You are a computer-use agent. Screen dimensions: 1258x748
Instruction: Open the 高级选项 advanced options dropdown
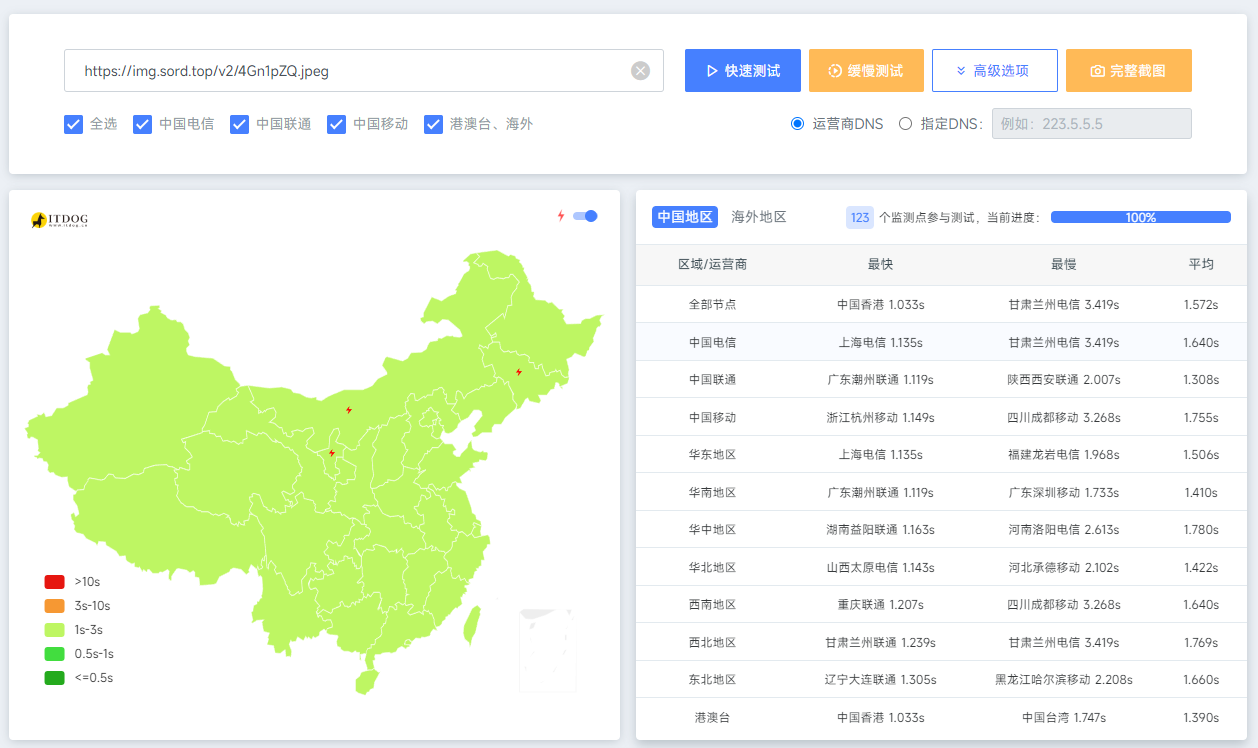click(995, 70)
